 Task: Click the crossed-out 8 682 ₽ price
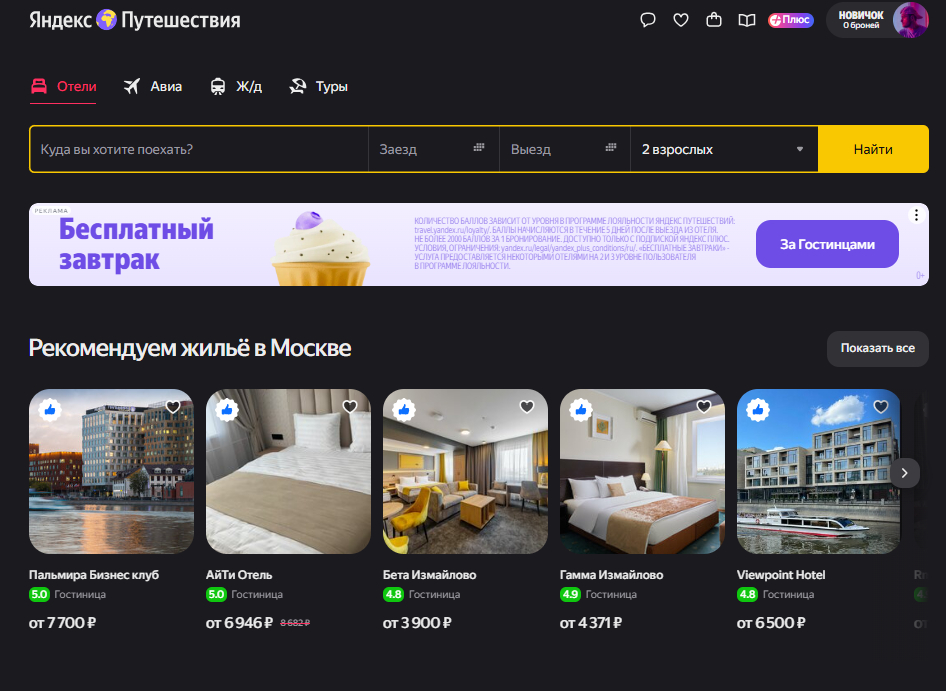(x=295, y=623)
